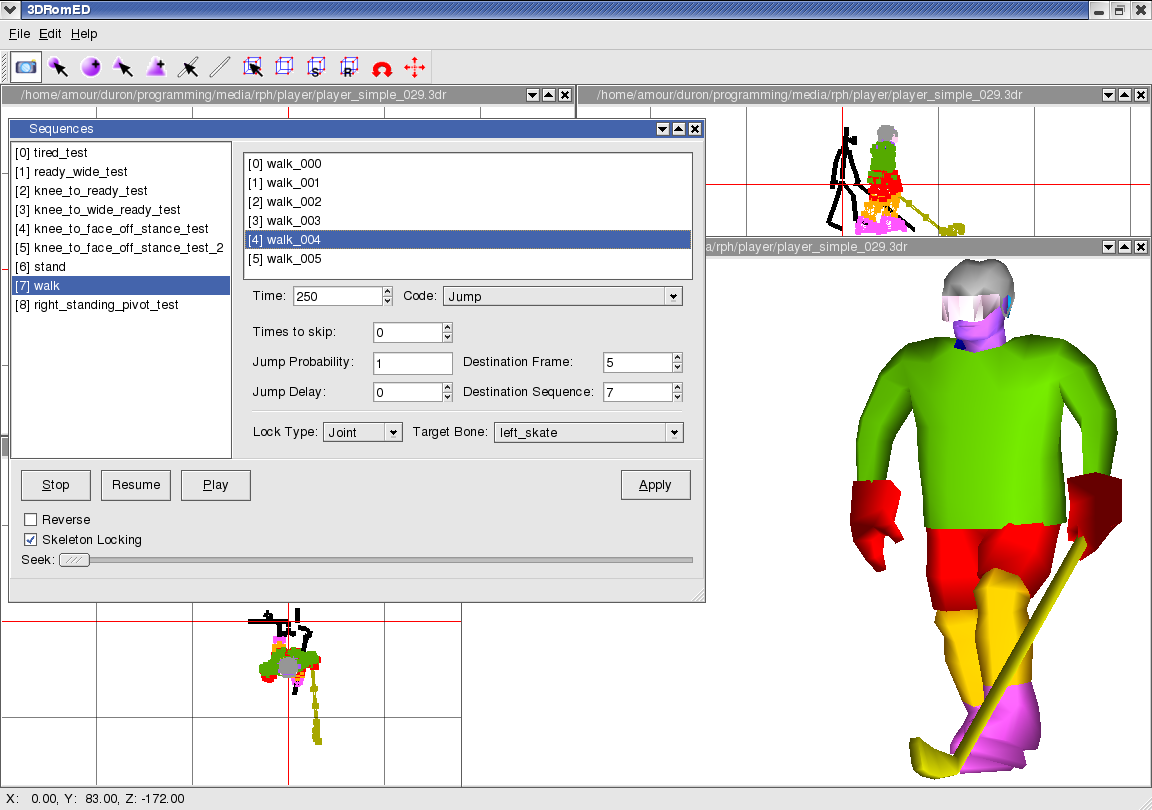Click the red rotate arrow tool

(382, 68)
